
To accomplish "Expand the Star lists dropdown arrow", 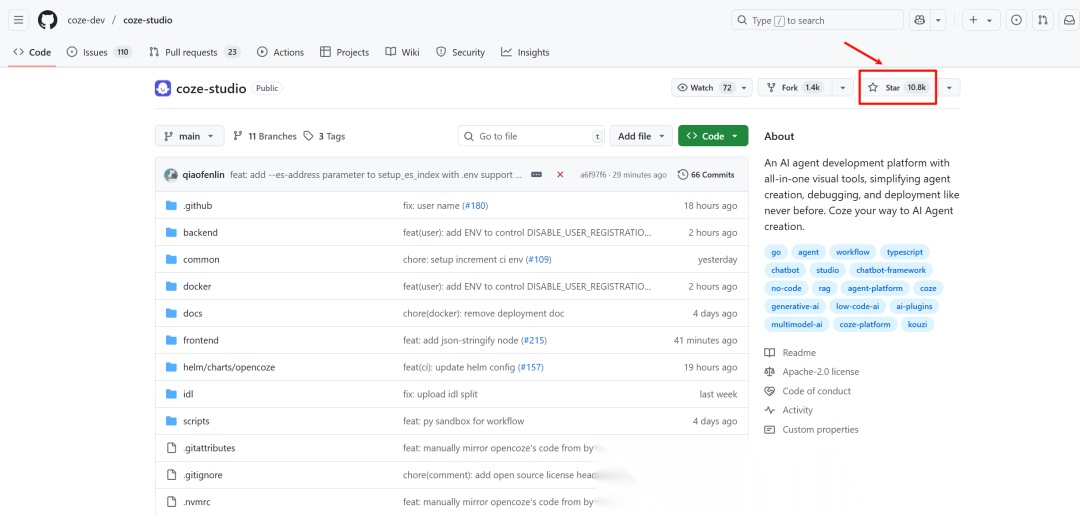I will (x=950, y=88).
